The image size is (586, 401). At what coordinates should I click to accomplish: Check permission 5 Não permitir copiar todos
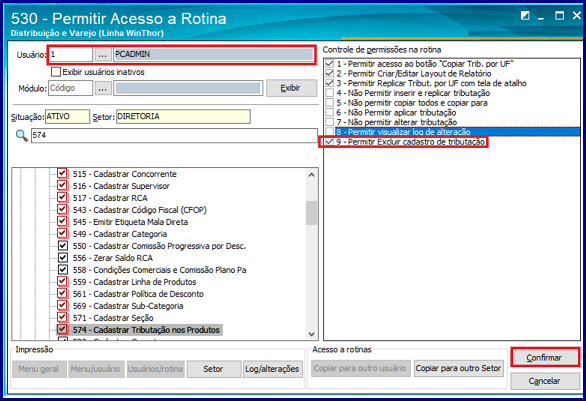[330, 103]
